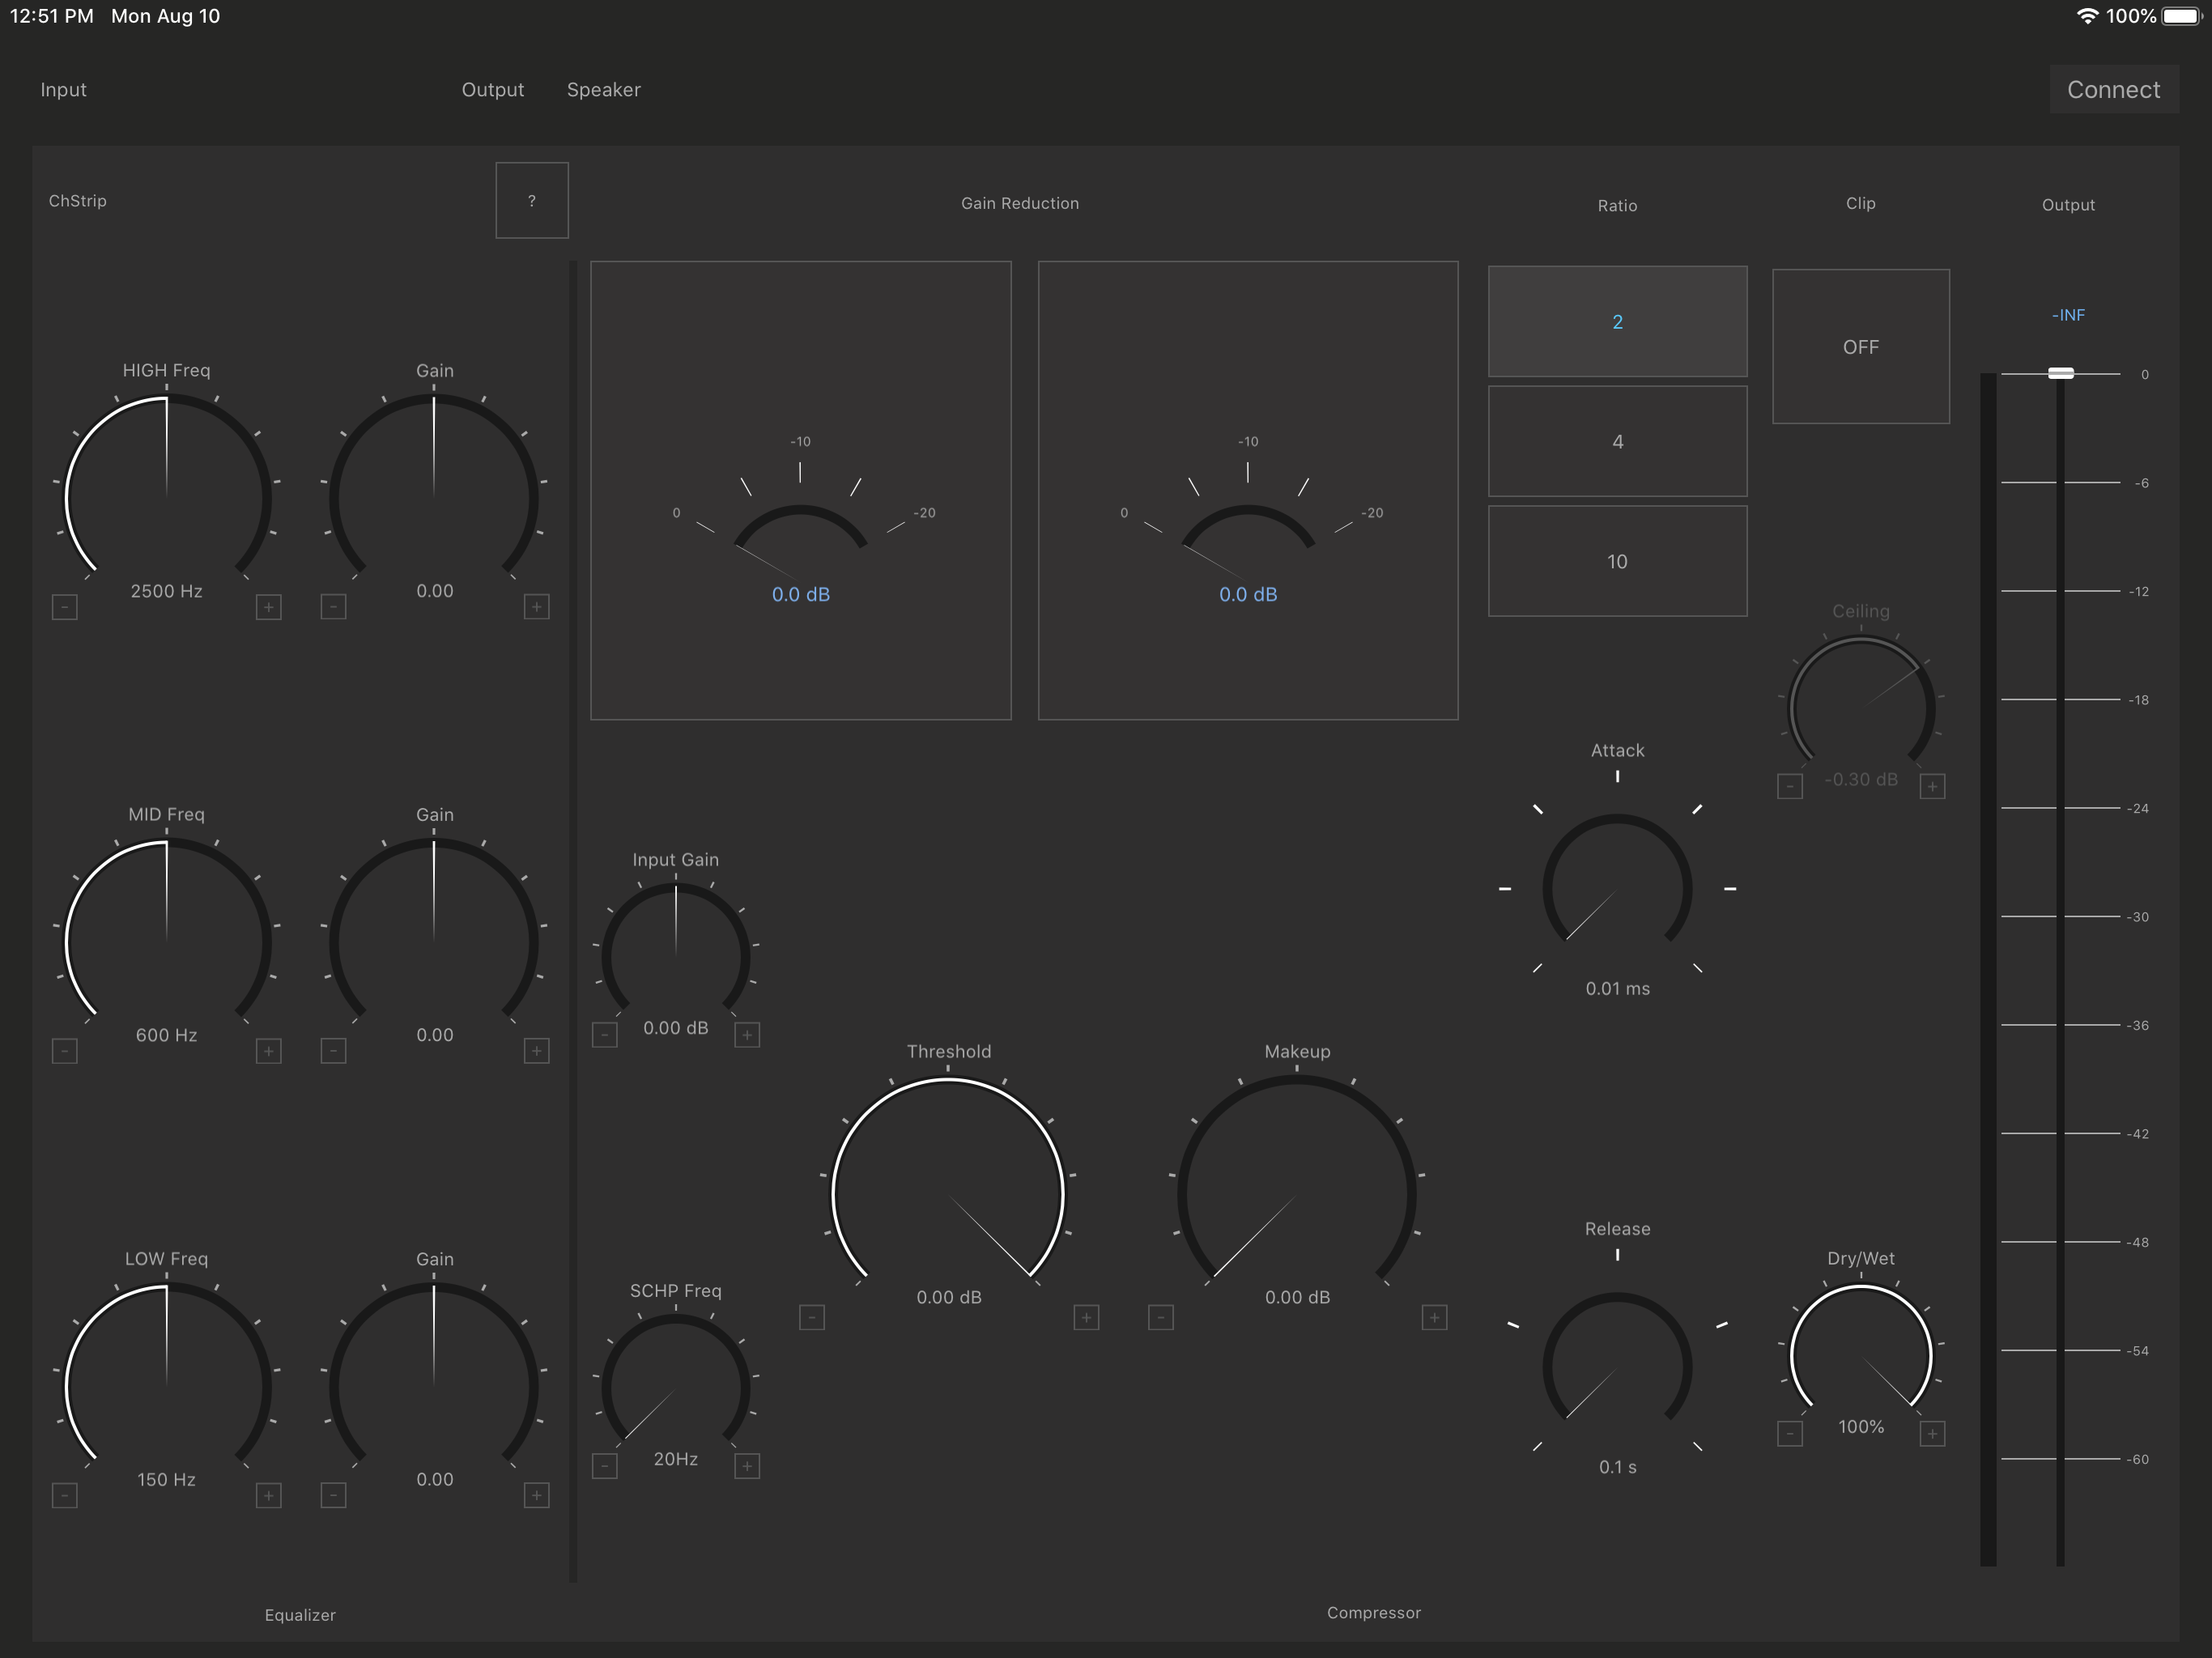Viewport: 2212px width, 1658px height.
Task: Select compressor ratio 2
Action: [x=1617, y=321]
